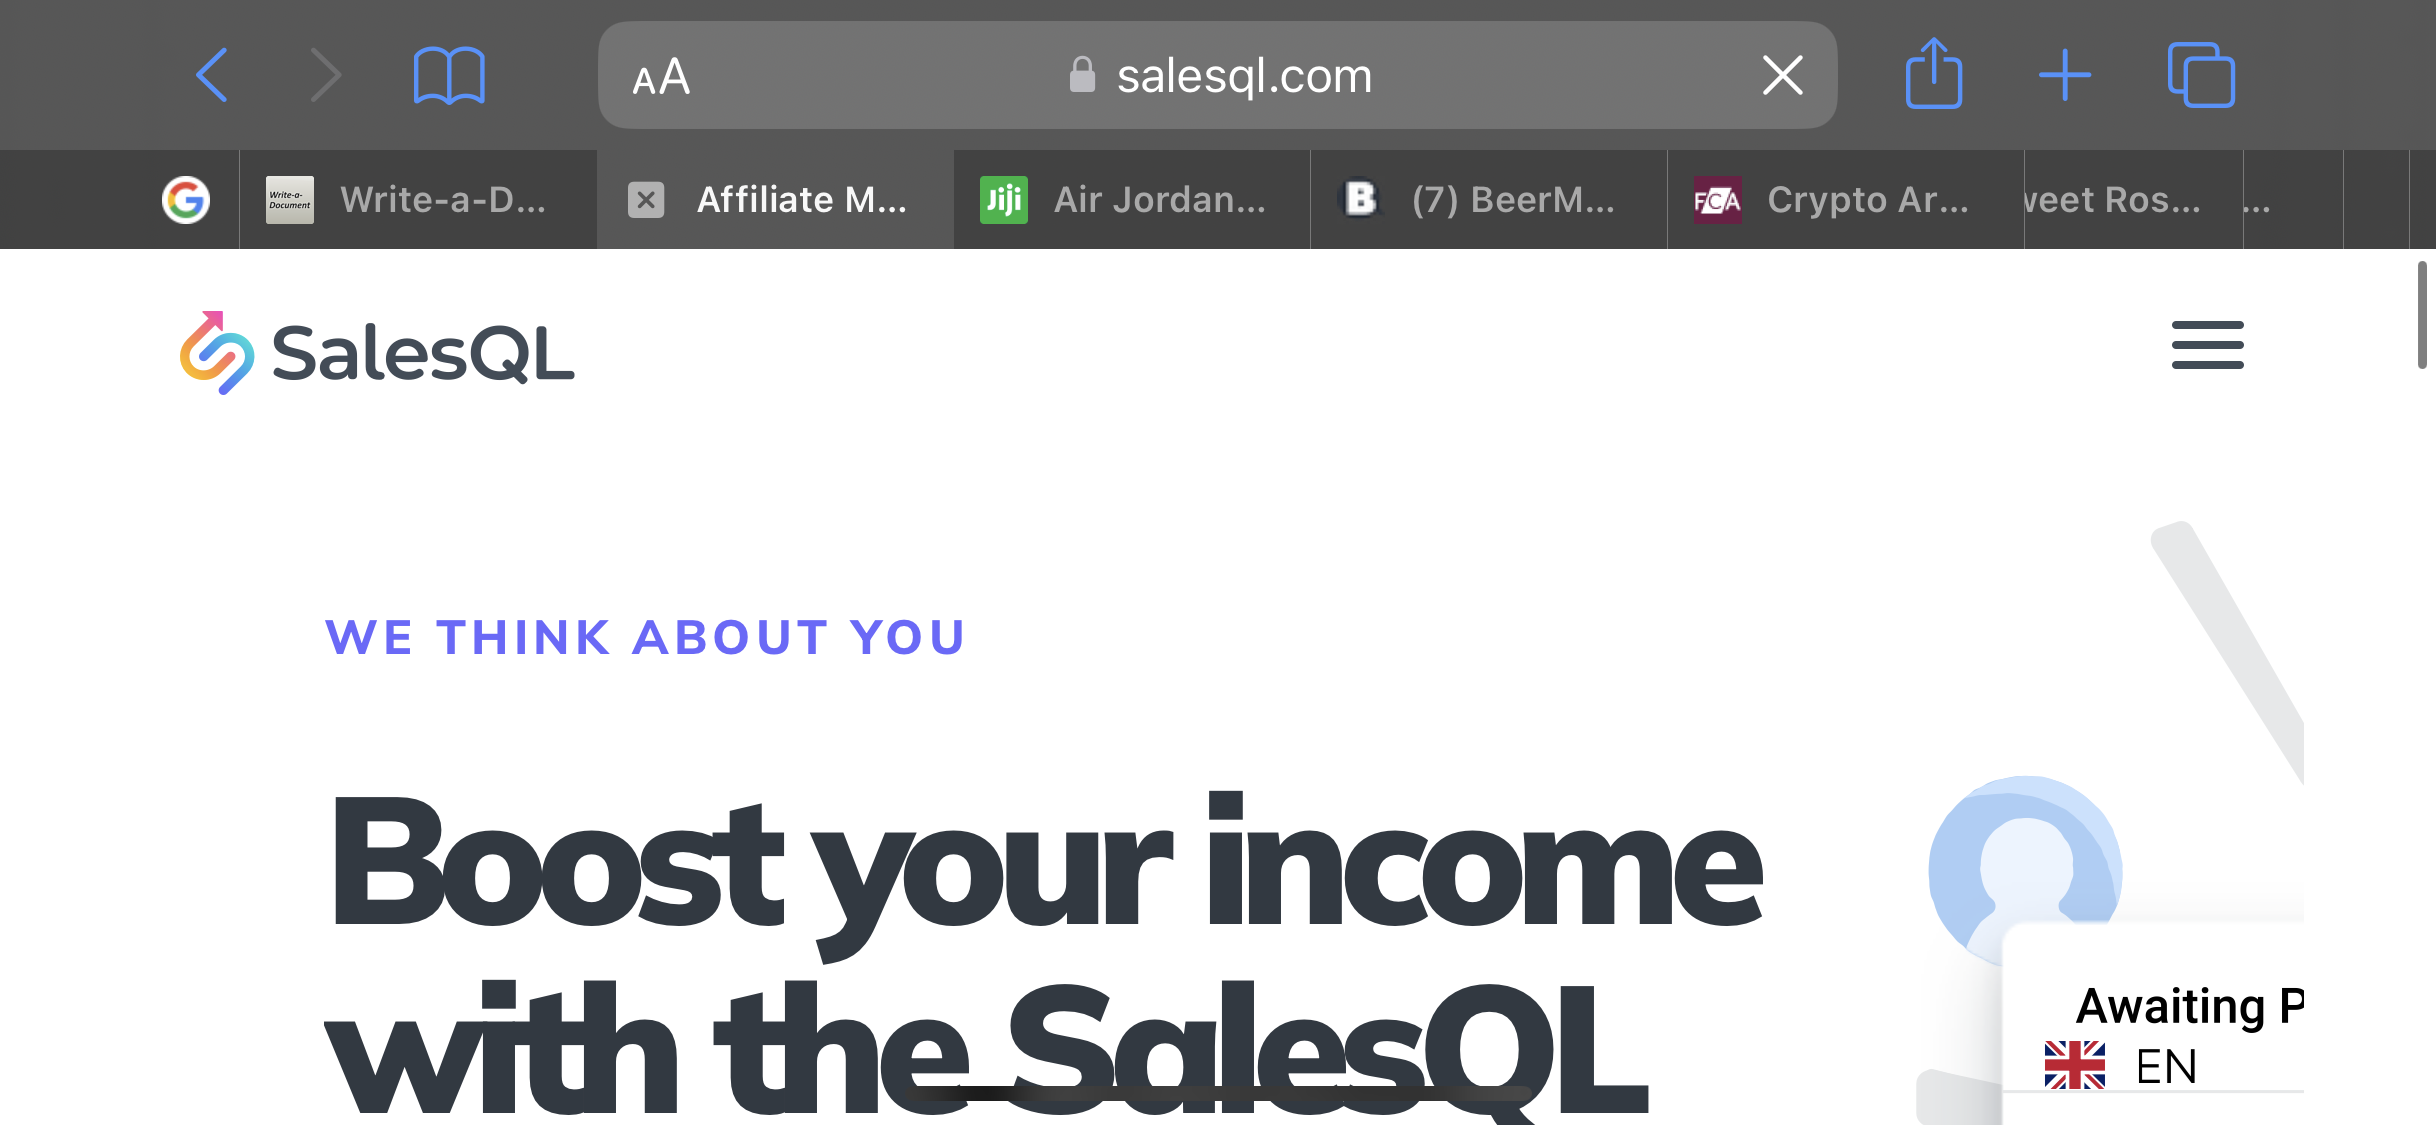
Task: Switch to the ...veet Ros... tab
Action: 2134,200
